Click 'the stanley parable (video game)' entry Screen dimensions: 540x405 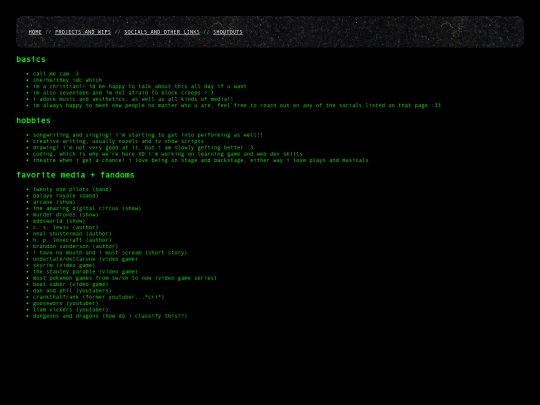pos(85,272)
